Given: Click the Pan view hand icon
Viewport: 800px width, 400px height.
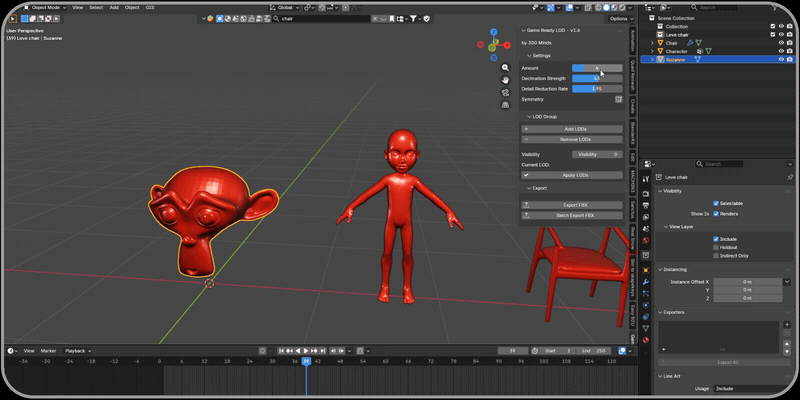Looking at the screenshot, I should click(x=505, y=80).
